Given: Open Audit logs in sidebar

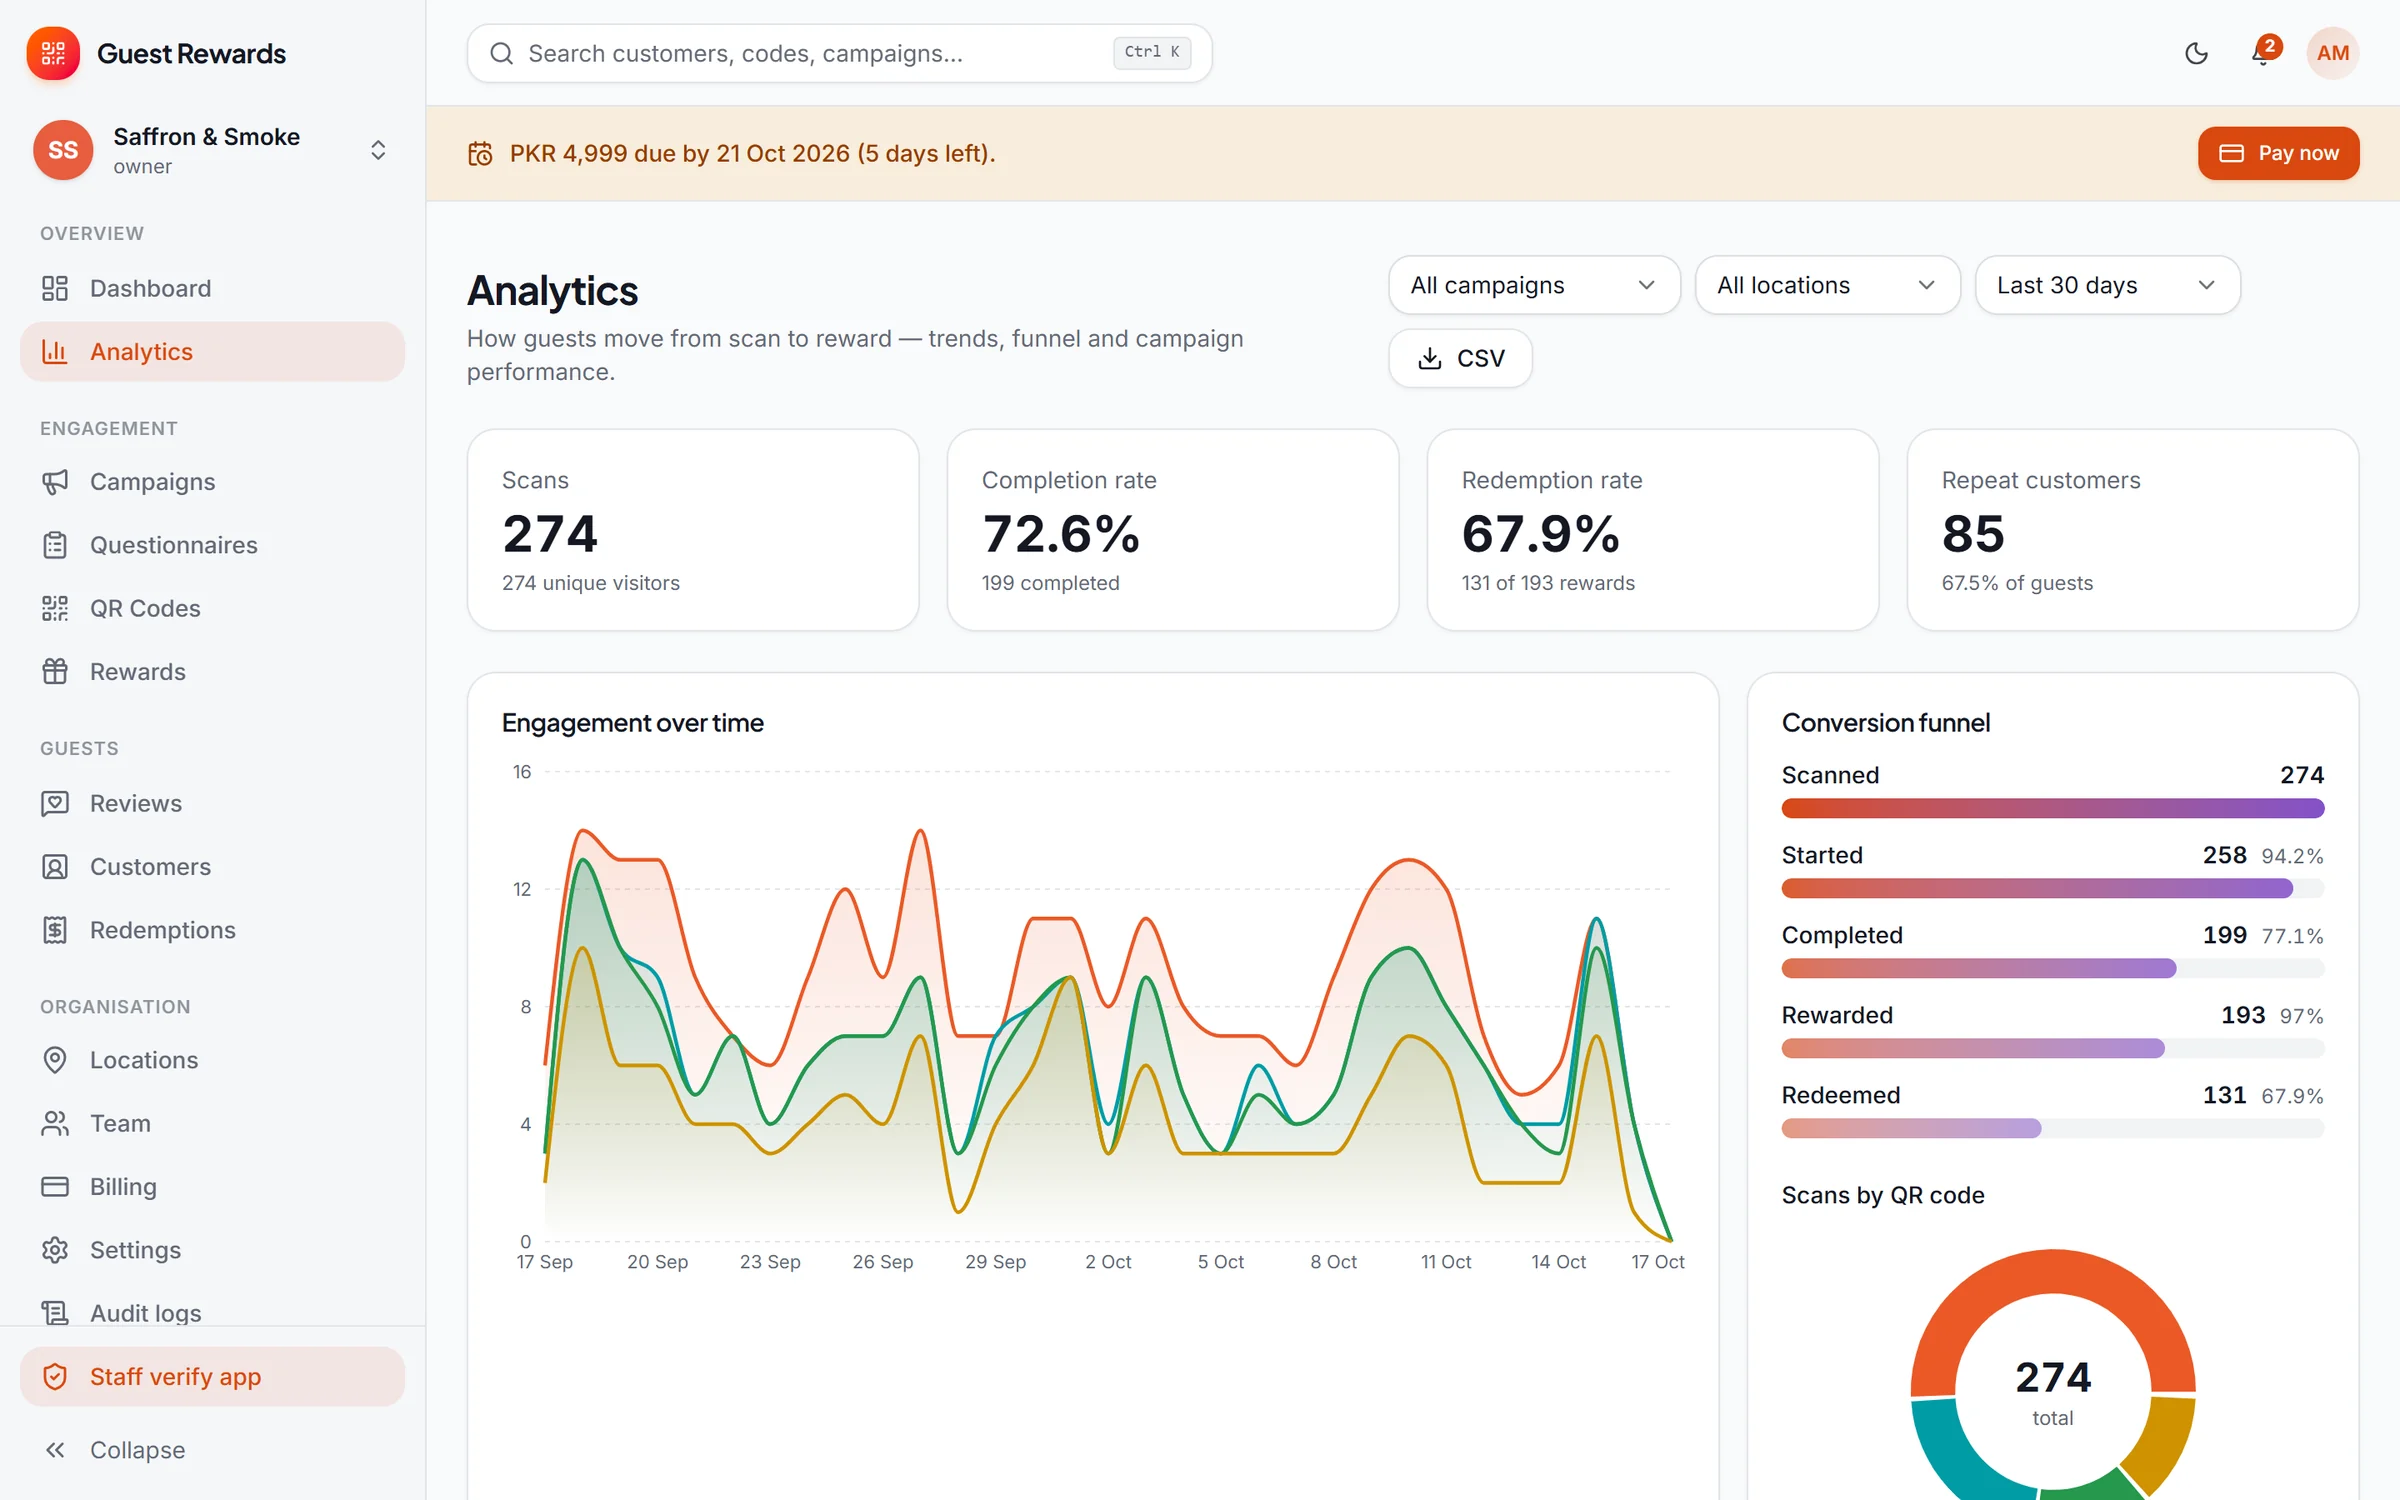Looking at the screenshot, I should click(x=212, y=1312).
